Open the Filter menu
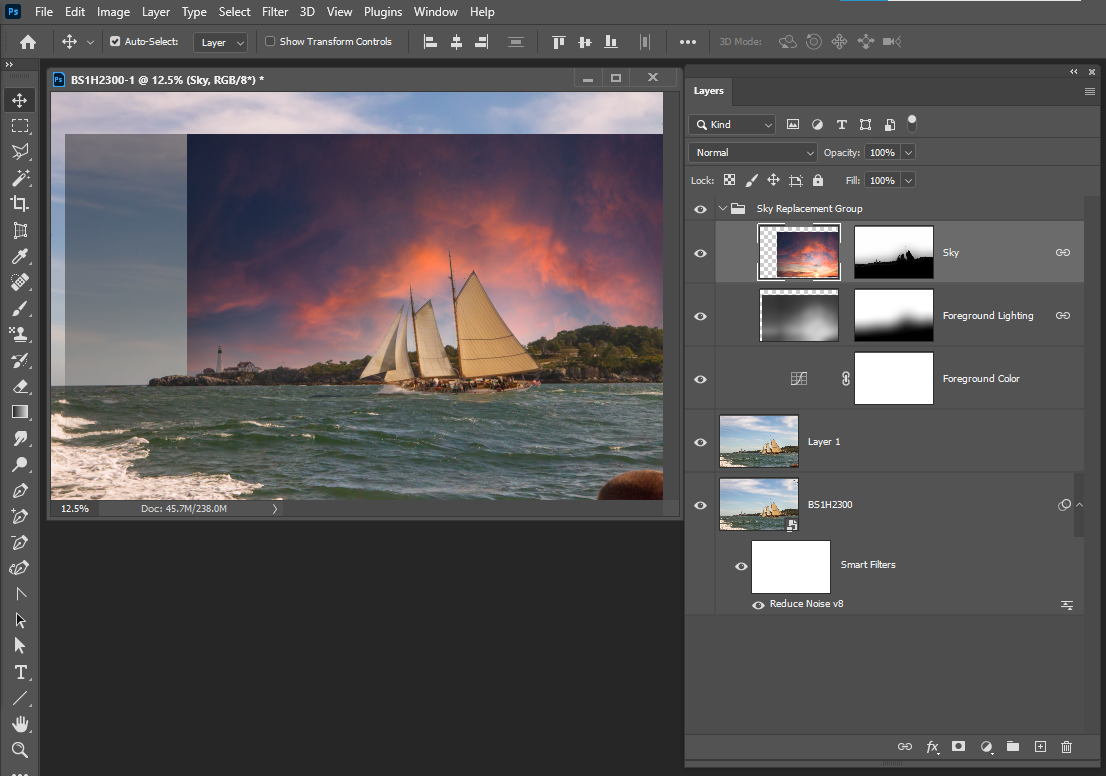 point(275,11)
